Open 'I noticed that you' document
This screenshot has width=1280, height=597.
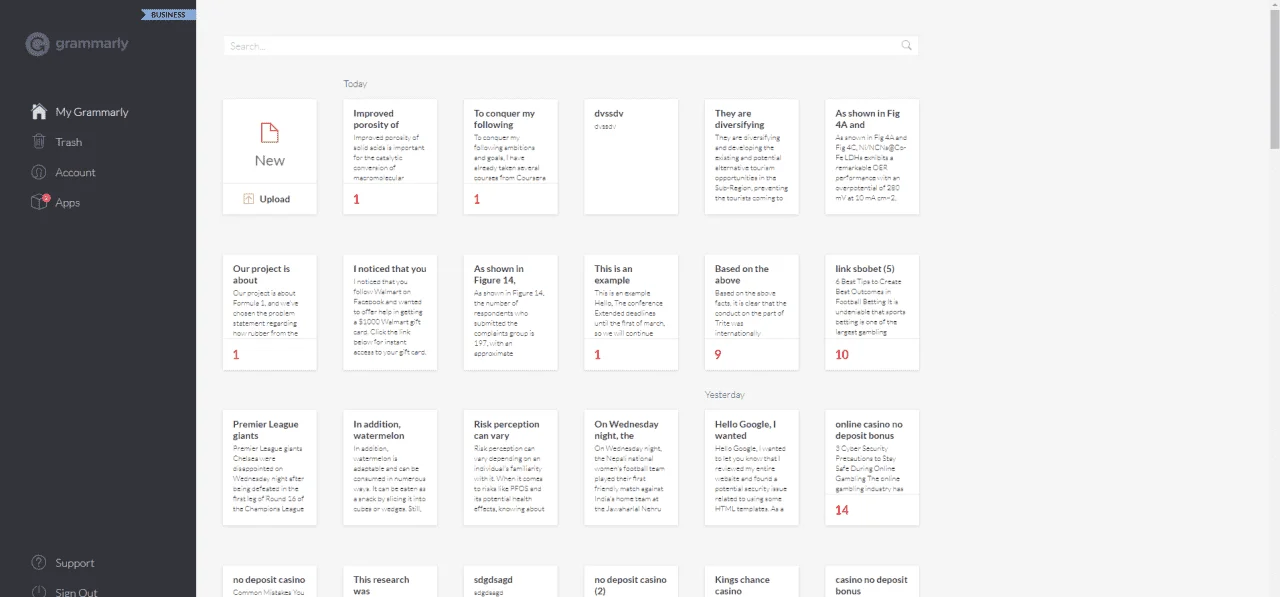tap(390, 312)
